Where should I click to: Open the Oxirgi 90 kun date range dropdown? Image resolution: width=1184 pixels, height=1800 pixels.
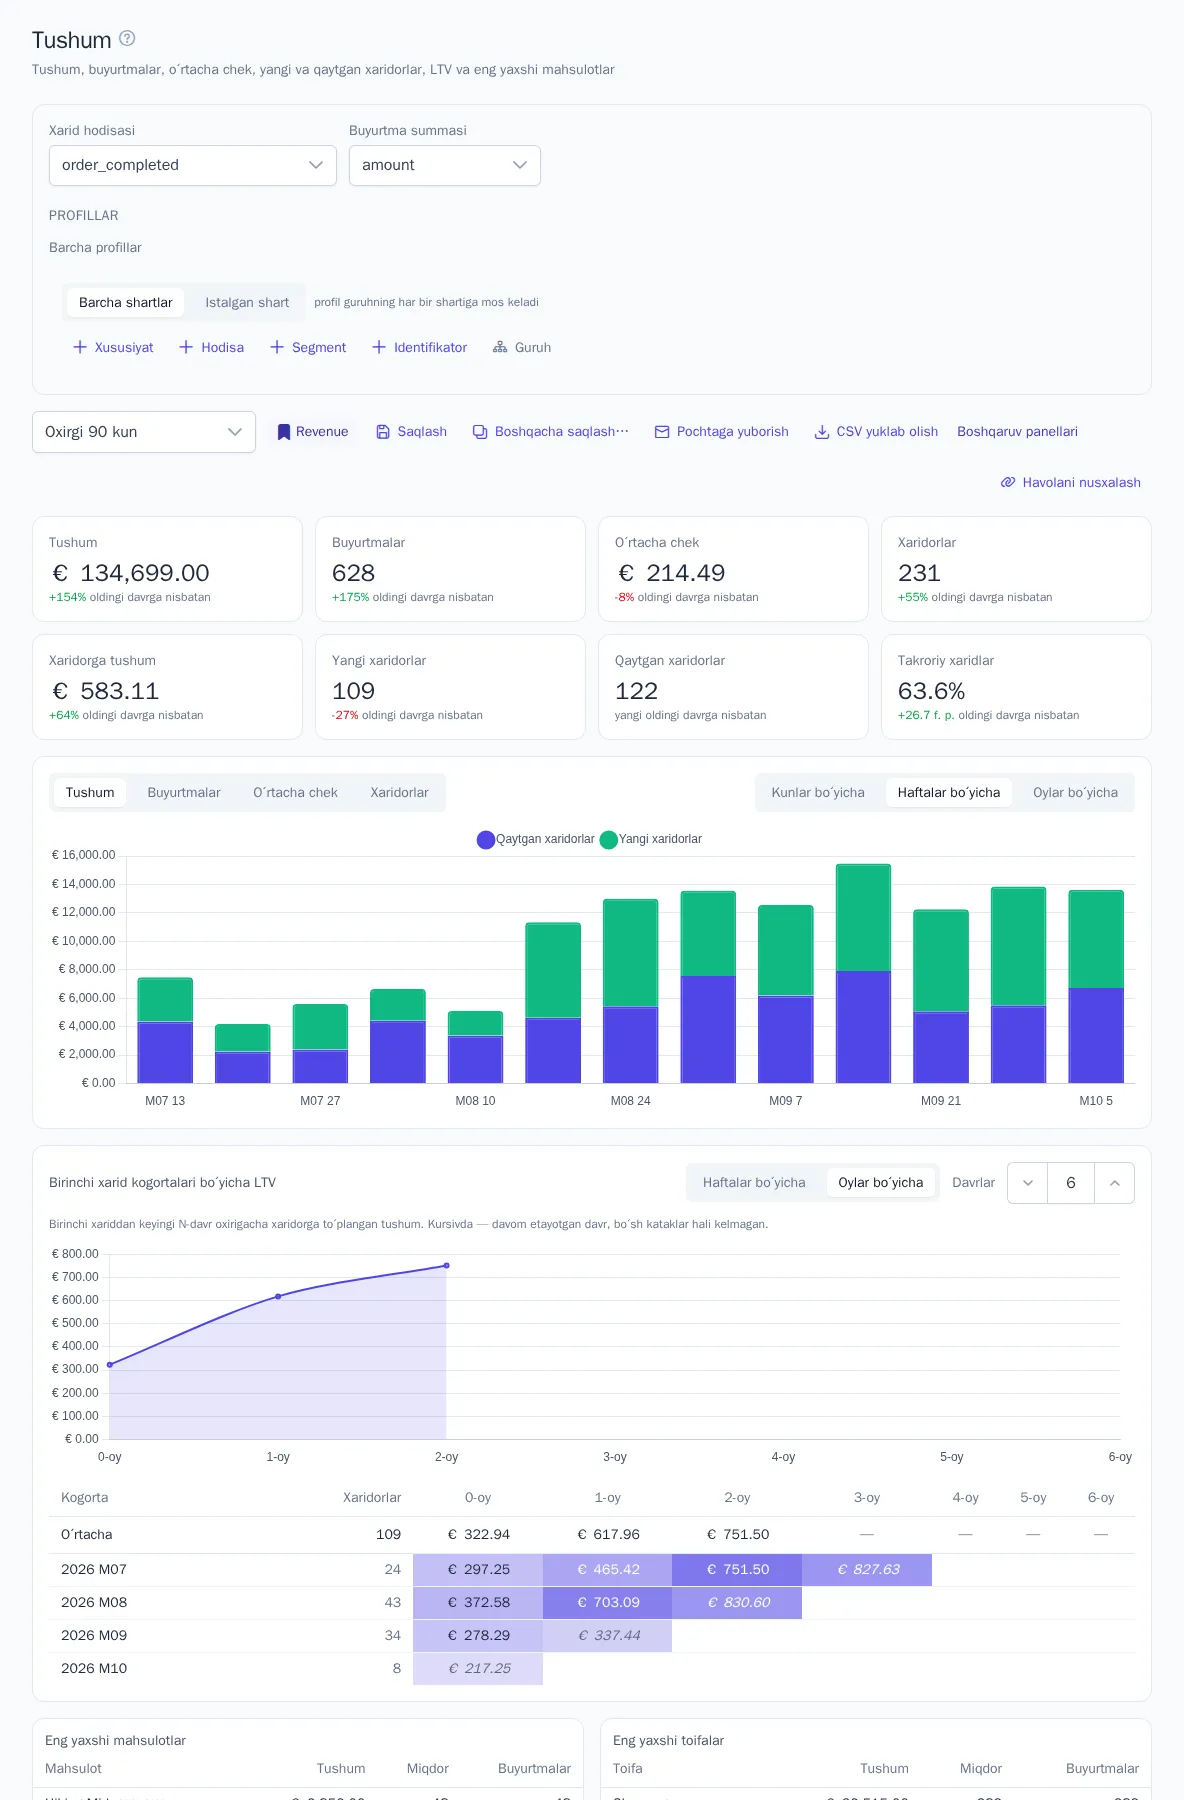point(144,432)
